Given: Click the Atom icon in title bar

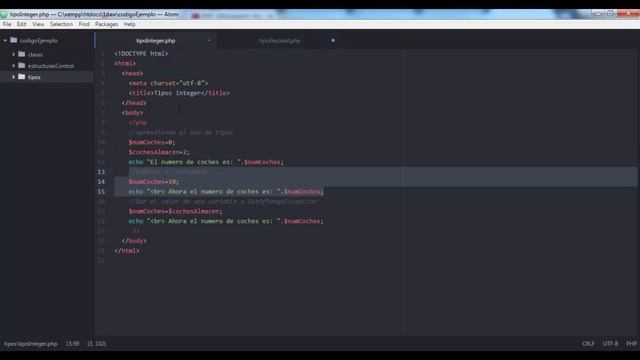Looking at the screenshot, I should coord(4,14).
